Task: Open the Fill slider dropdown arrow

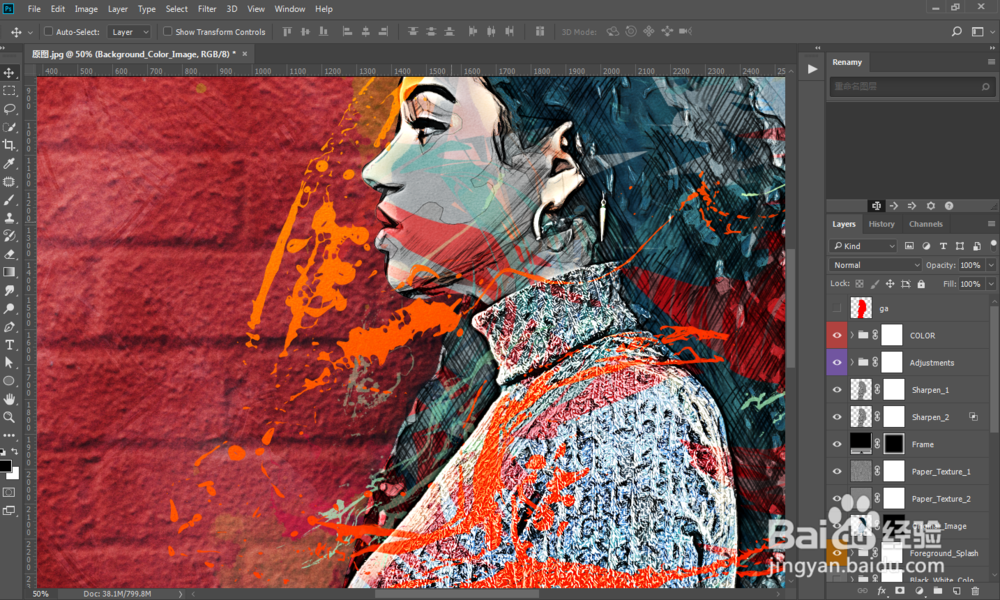Action: 991,284
